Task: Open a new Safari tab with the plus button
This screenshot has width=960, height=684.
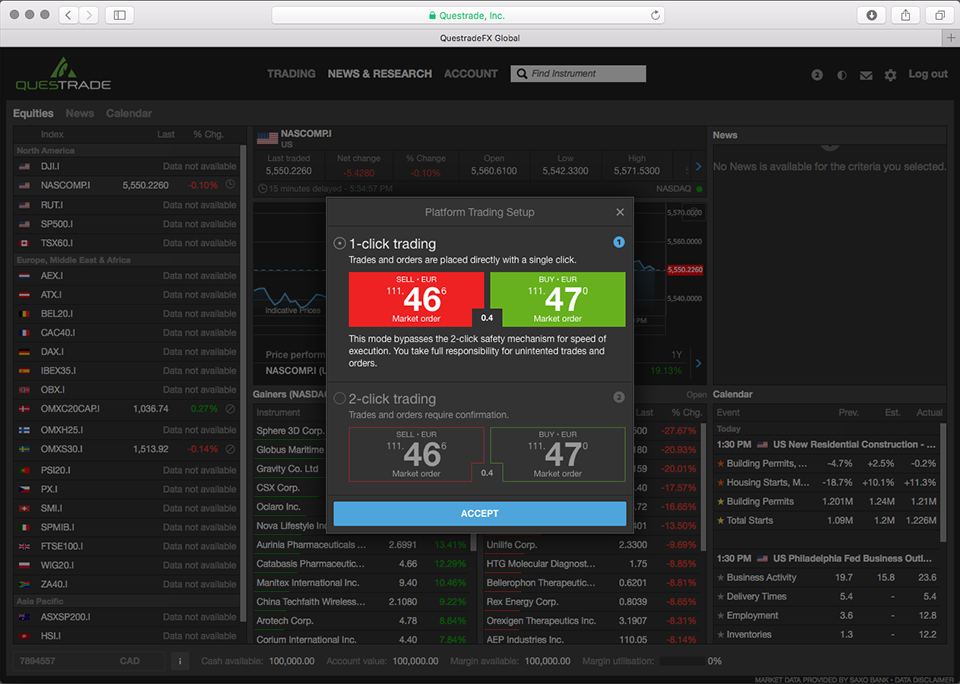Action: coord(951,38)
